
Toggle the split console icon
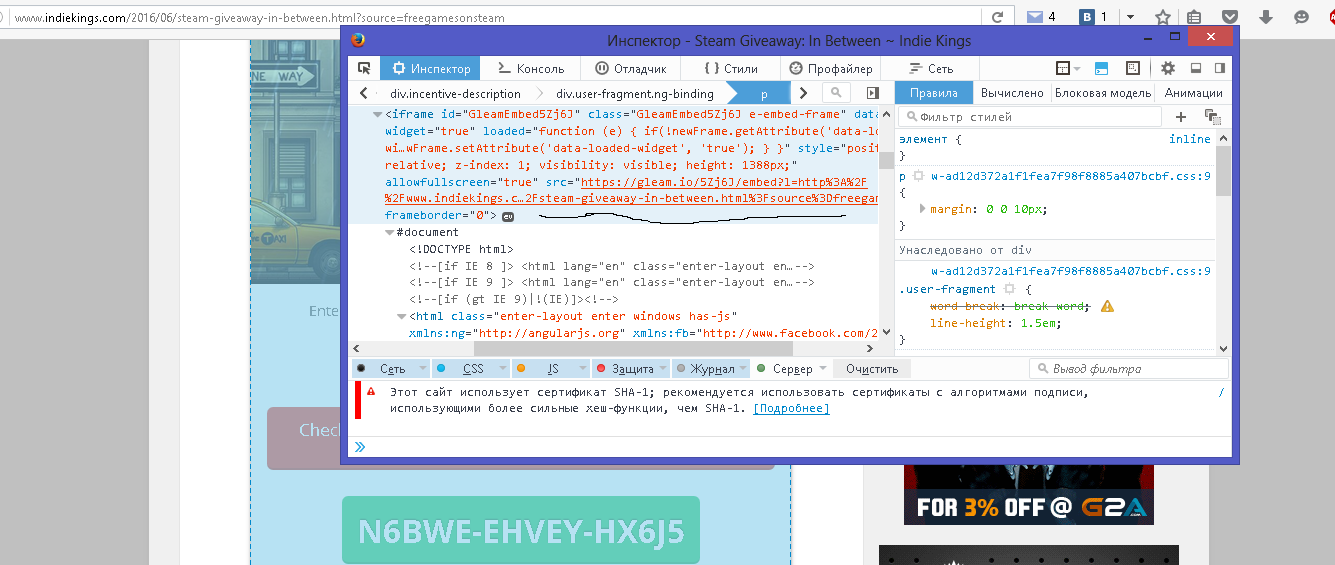[1102, 69]
